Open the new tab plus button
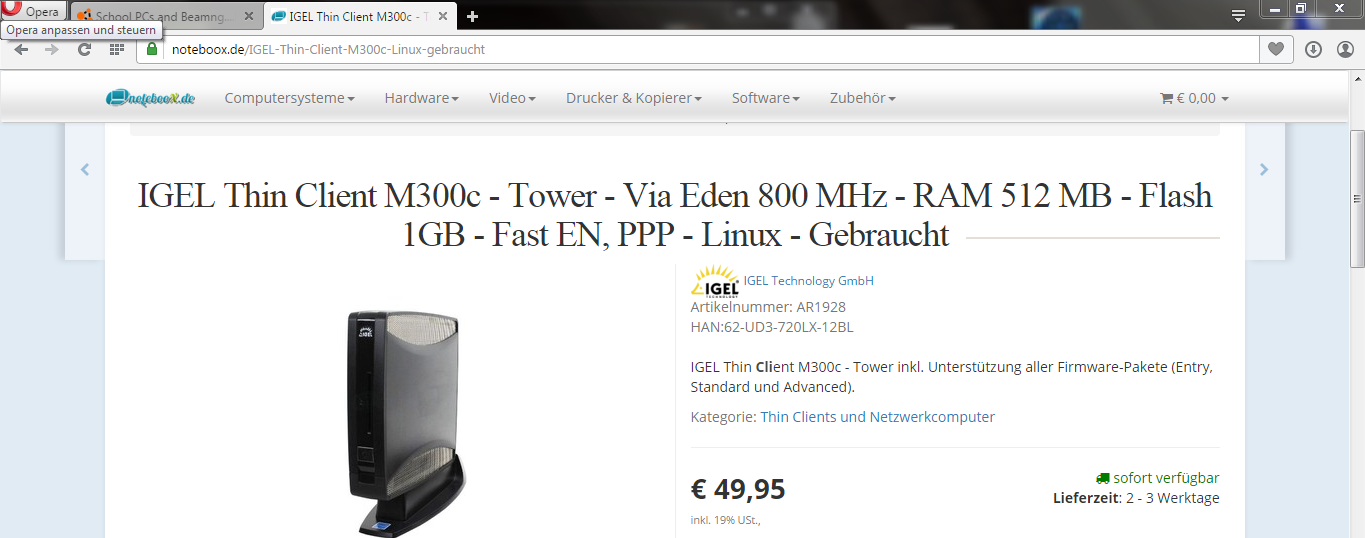Image resolution: width=1365 pixels, height=538 pixels. tap(473, 16)
